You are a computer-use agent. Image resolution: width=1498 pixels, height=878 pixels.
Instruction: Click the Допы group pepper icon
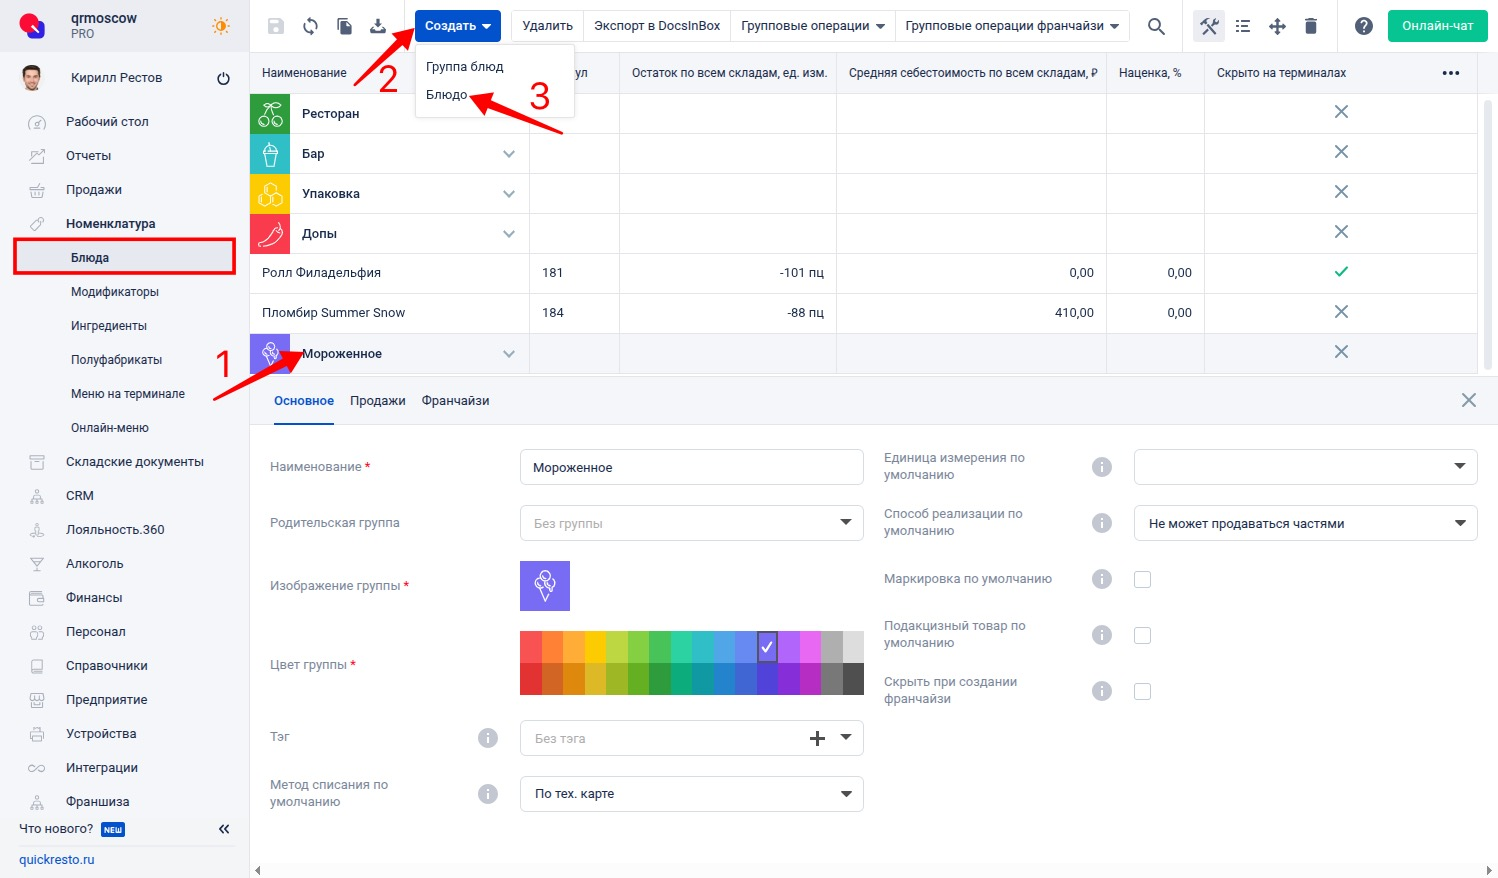point(270,234)
